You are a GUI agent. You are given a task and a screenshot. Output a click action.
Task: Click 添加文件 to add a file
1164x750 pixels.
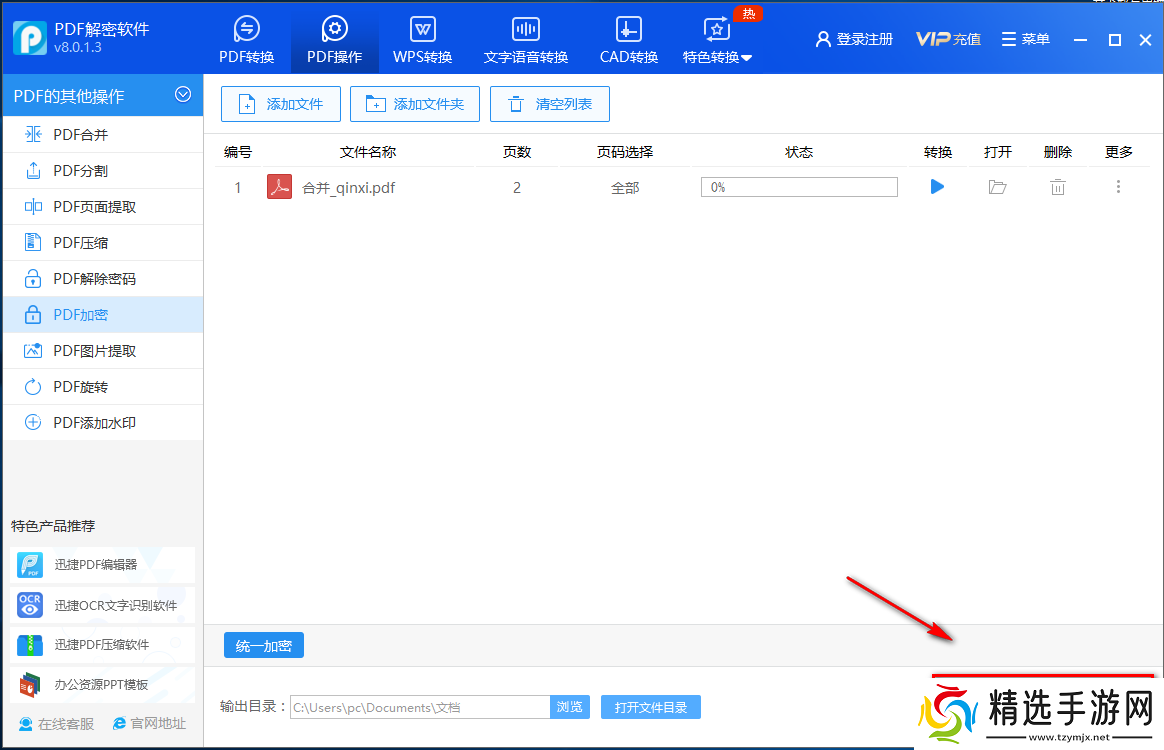click(x=280, y=103)
